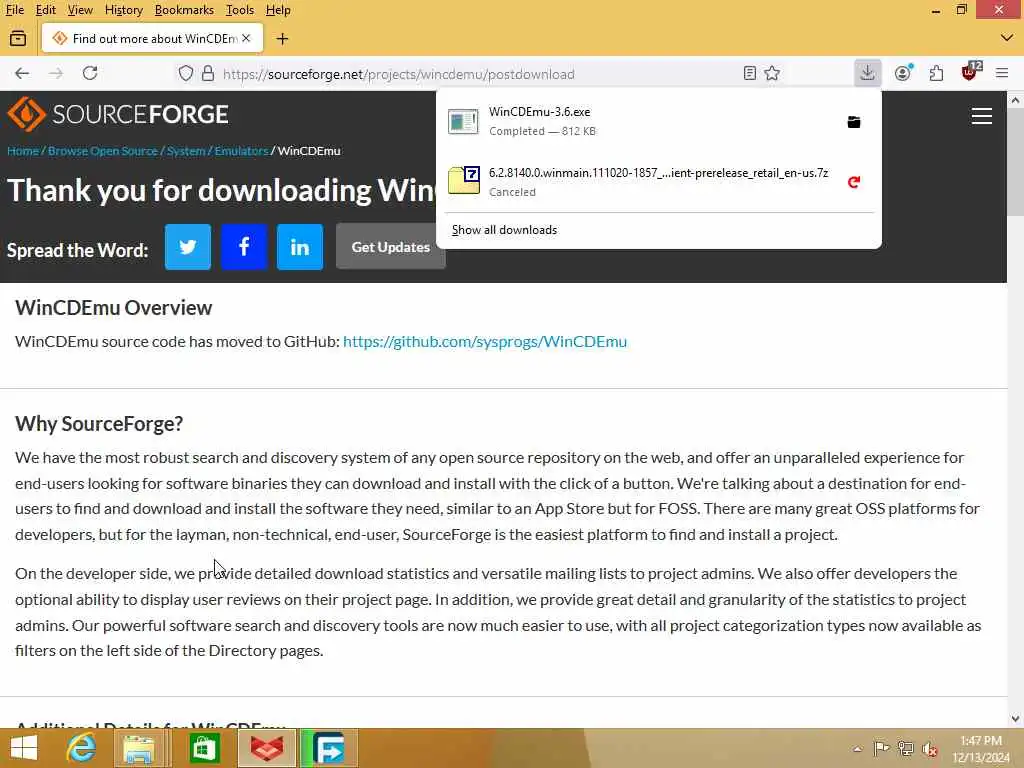Click the muted volume tray icon

pyautogui.click(x=930, y=749)
